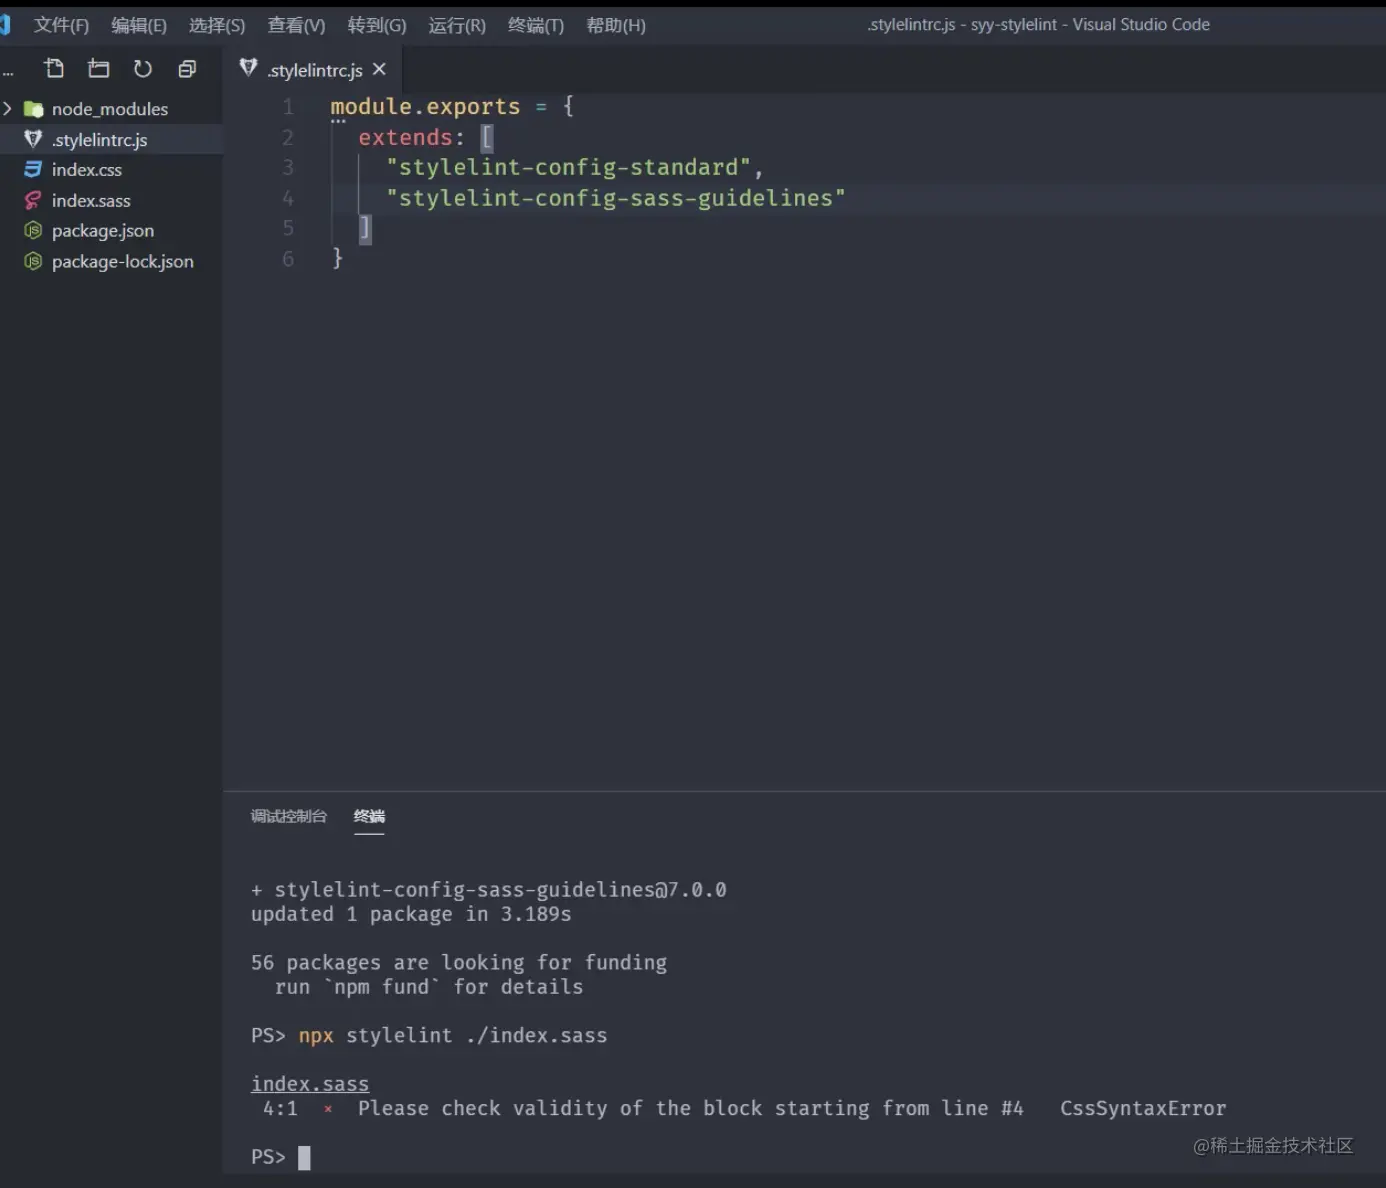Click the 'updated 1 package in 3.189s' line
The width and height of the screenshot is (1386, 1188).
click(x=411, y=914)
